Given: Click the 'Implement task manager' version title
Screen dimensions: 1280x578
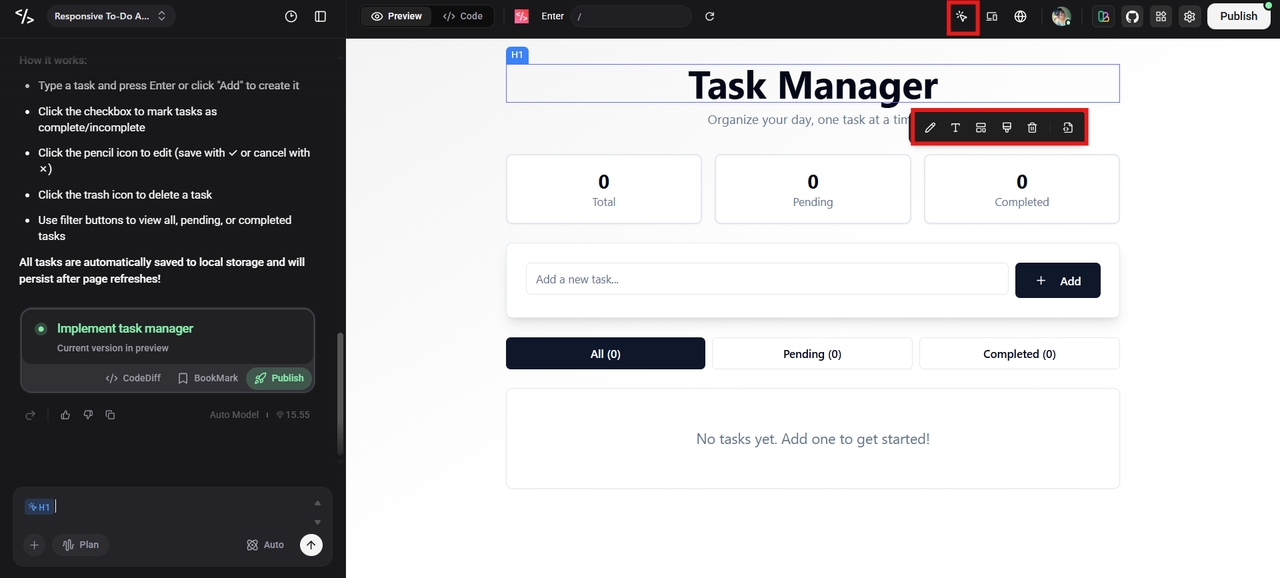Looking at the screenshot, I should click(x=125, y=328).
